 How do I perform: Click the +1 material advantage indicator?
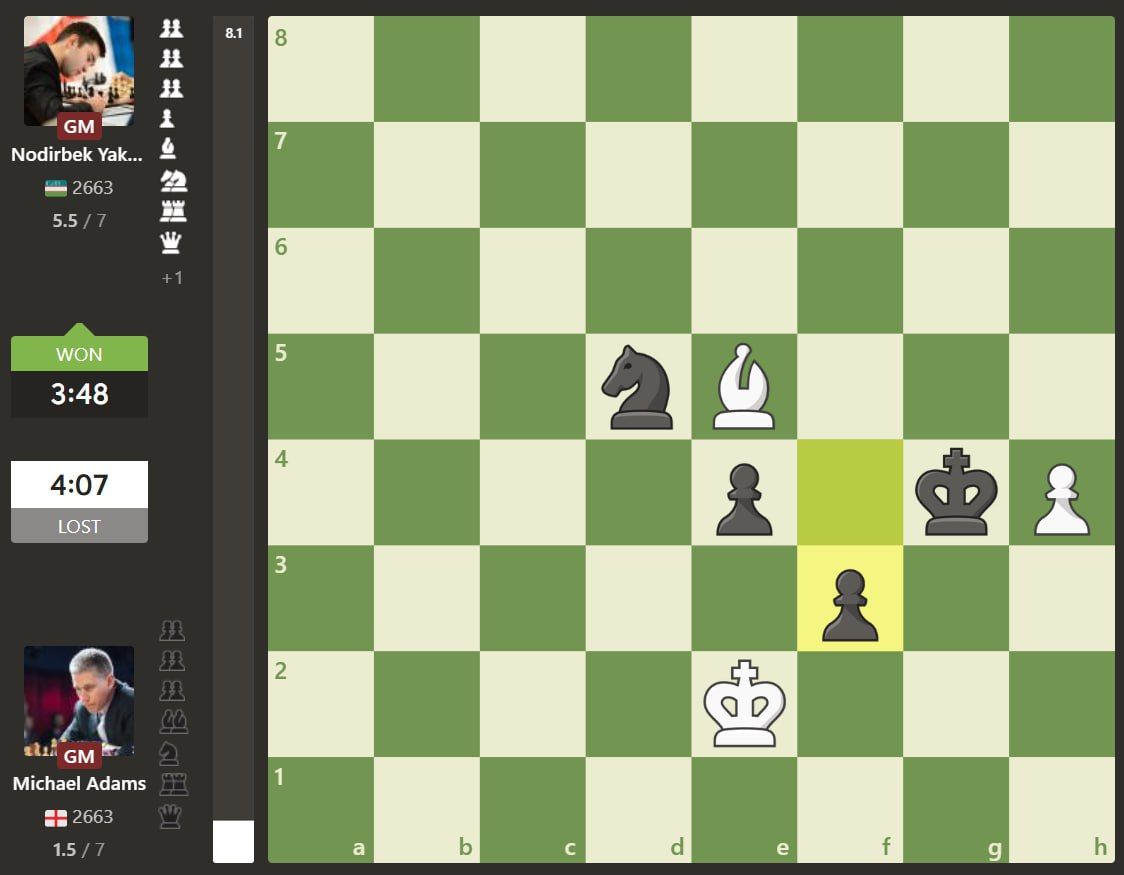click(172, 278)
